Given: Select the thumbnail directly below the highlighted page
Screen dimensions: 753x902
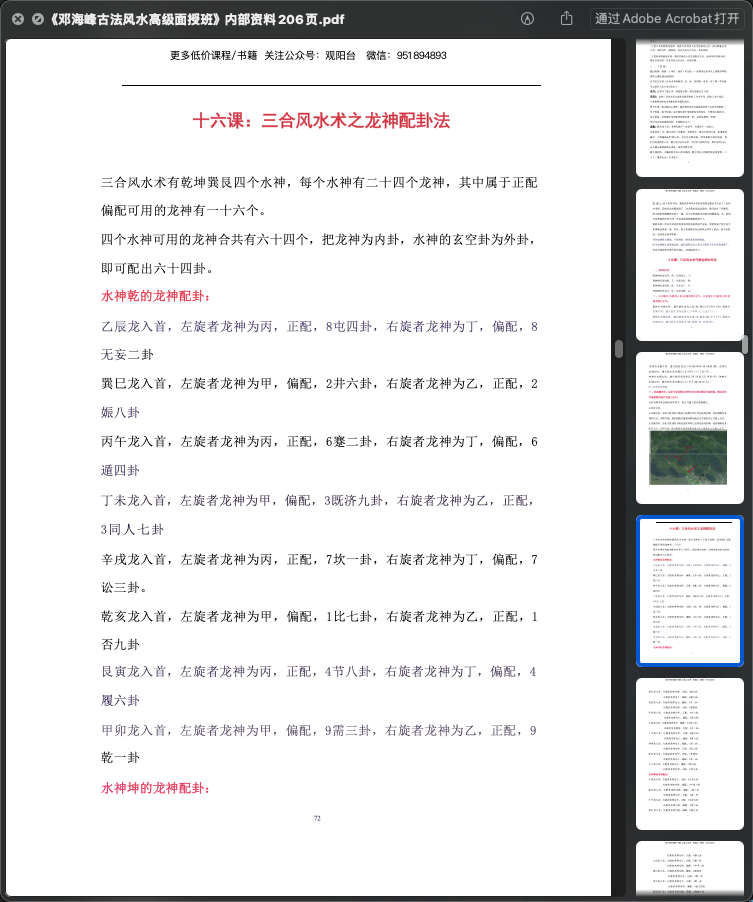Looking at the screenshot, I should tap(689, 753).
